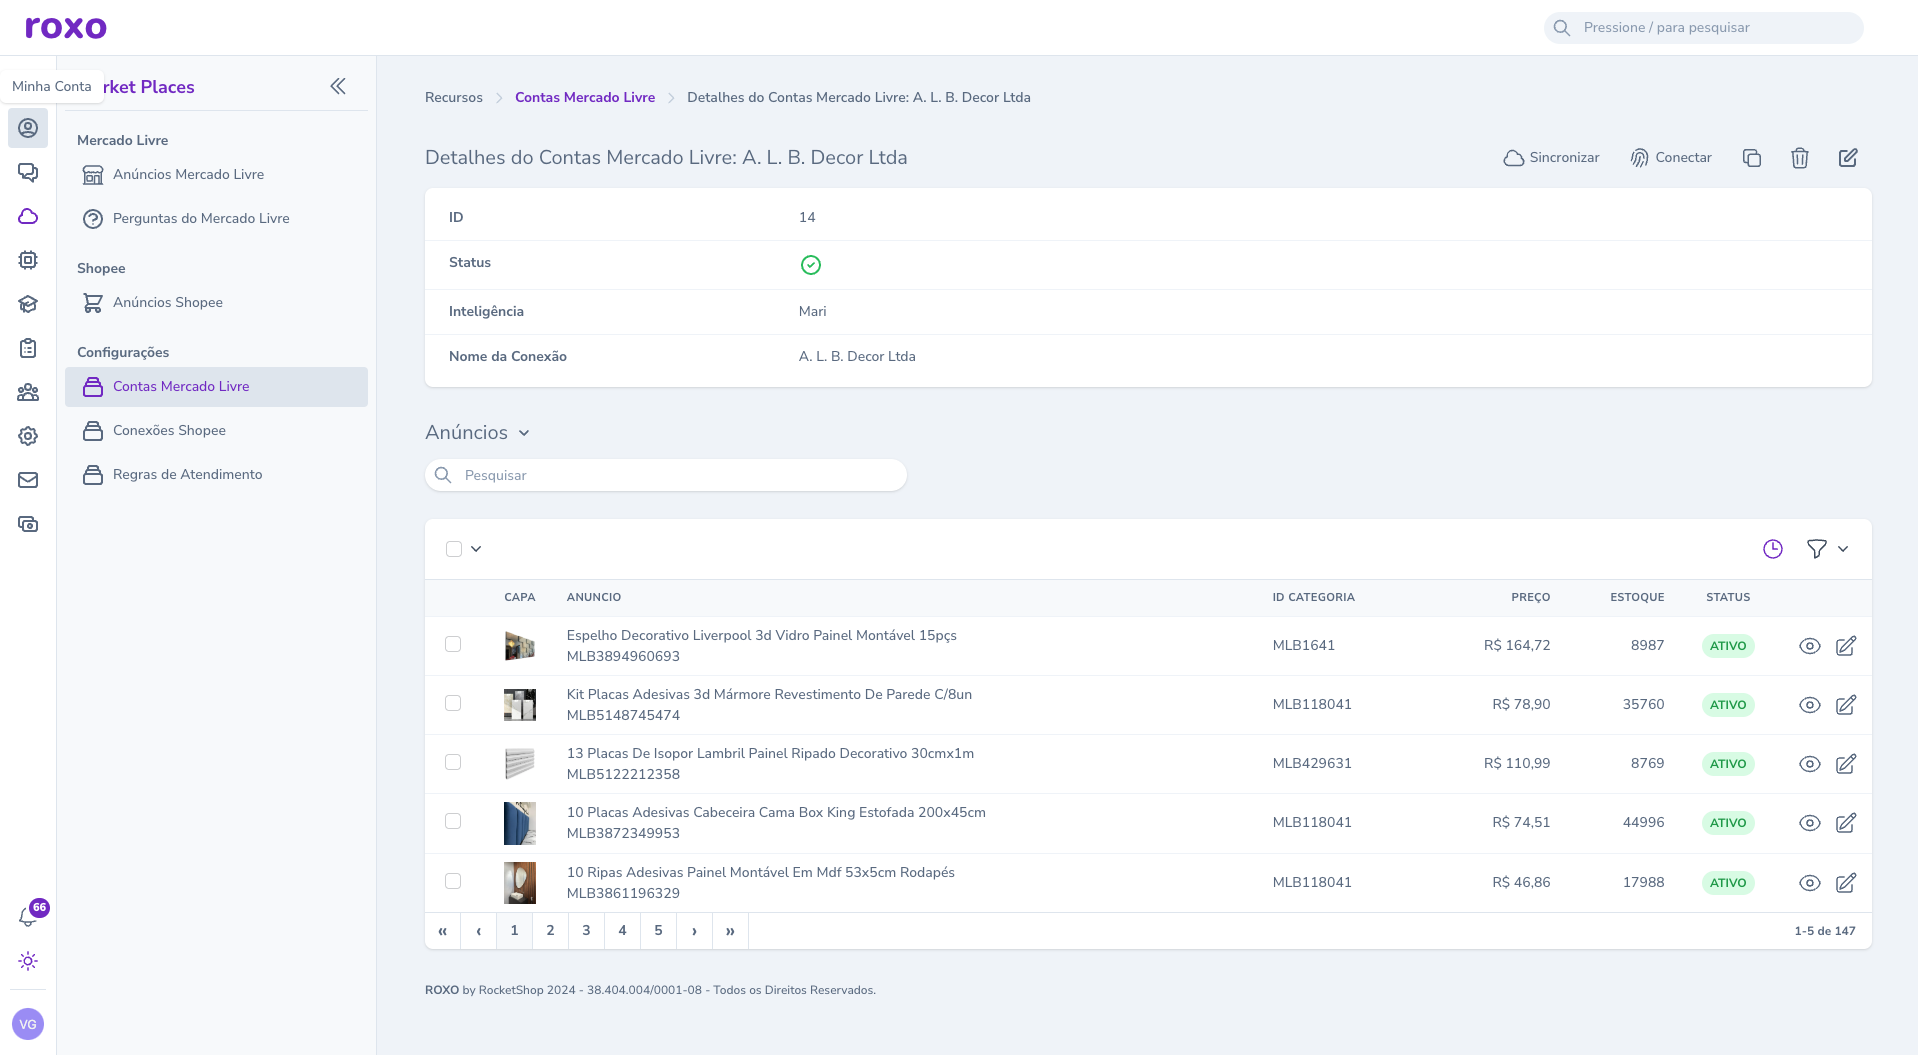
Task: View MLB3861196329 listing eye icon
Action: click(1810, 883)
